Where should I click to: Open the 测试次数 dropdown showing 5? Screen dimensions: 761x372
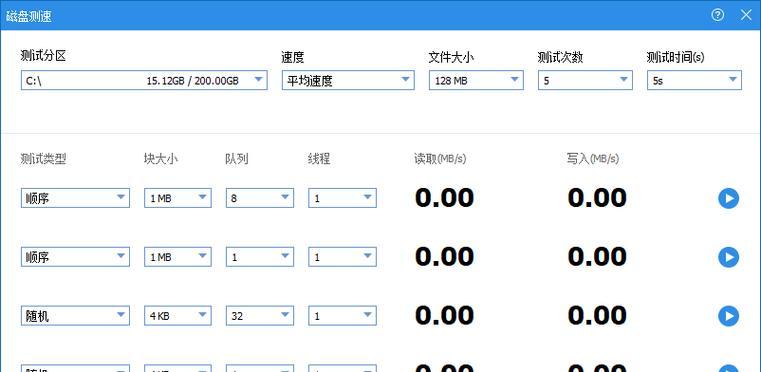tap(585, 81)
